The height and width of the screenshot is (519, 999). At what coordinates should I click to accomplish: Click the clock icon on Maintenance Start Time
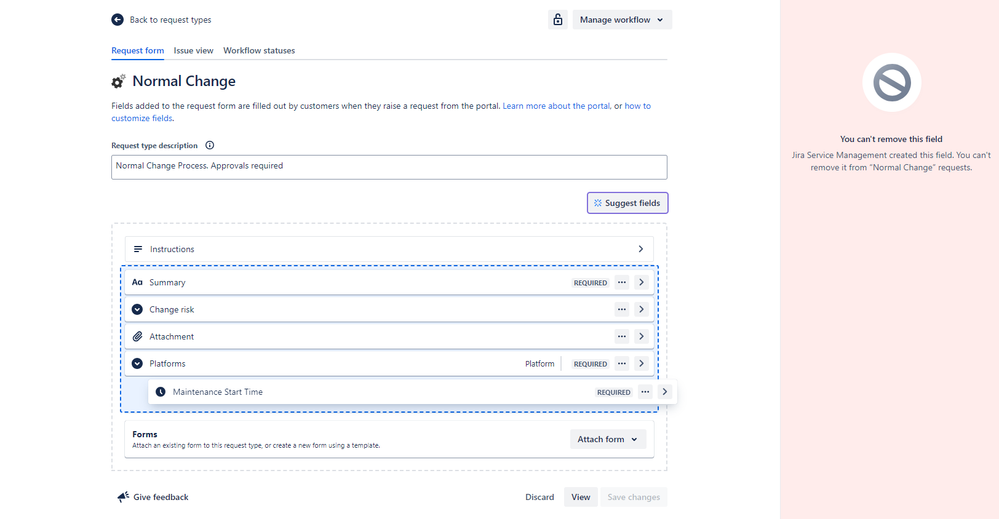tap(161, 392)
